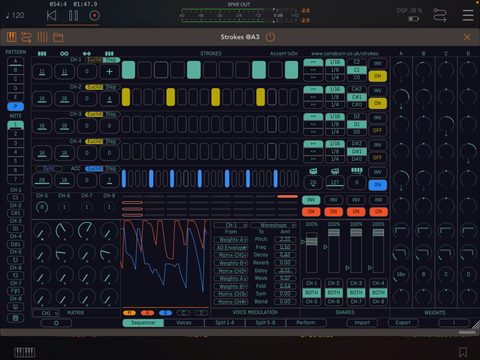Open the routing icon in top bar
Viewport: 480px width, 360px height.
click(440, 15)
